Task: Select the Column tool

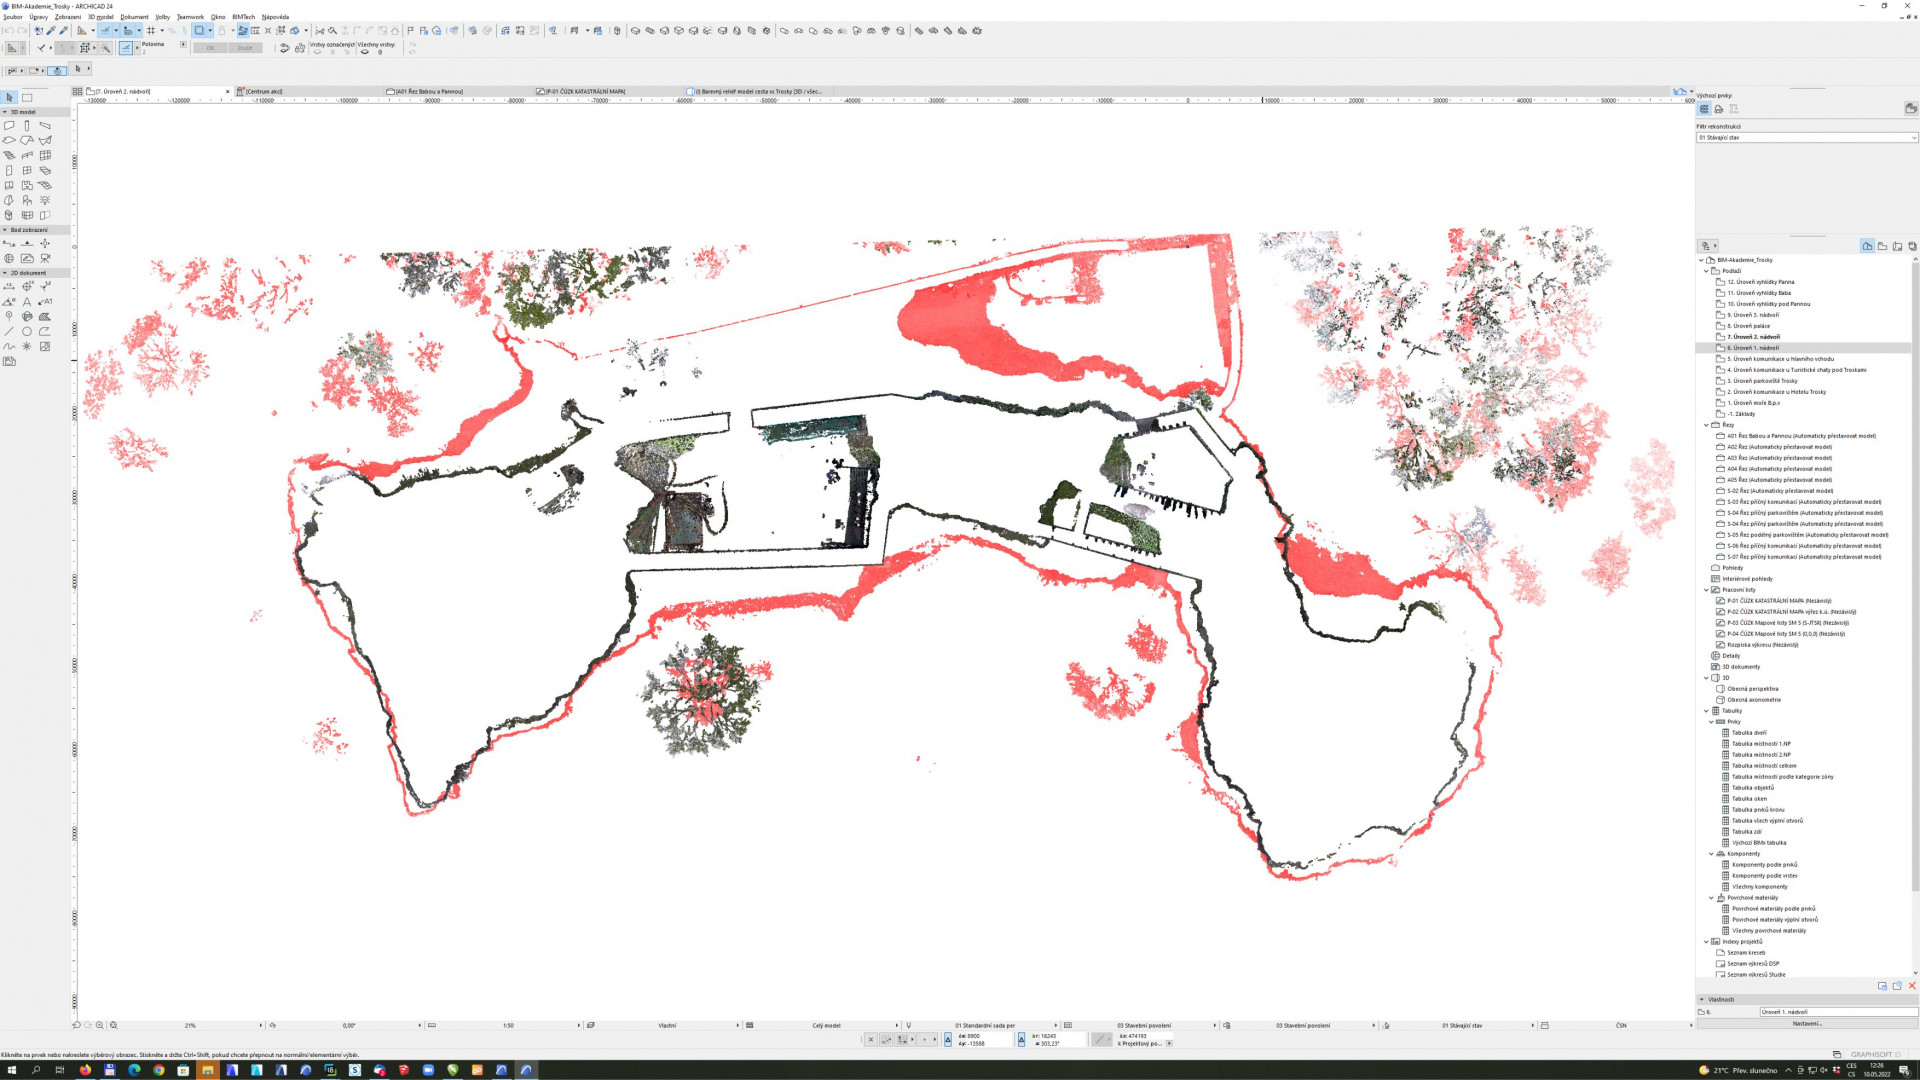Action: tap(27, 126)
